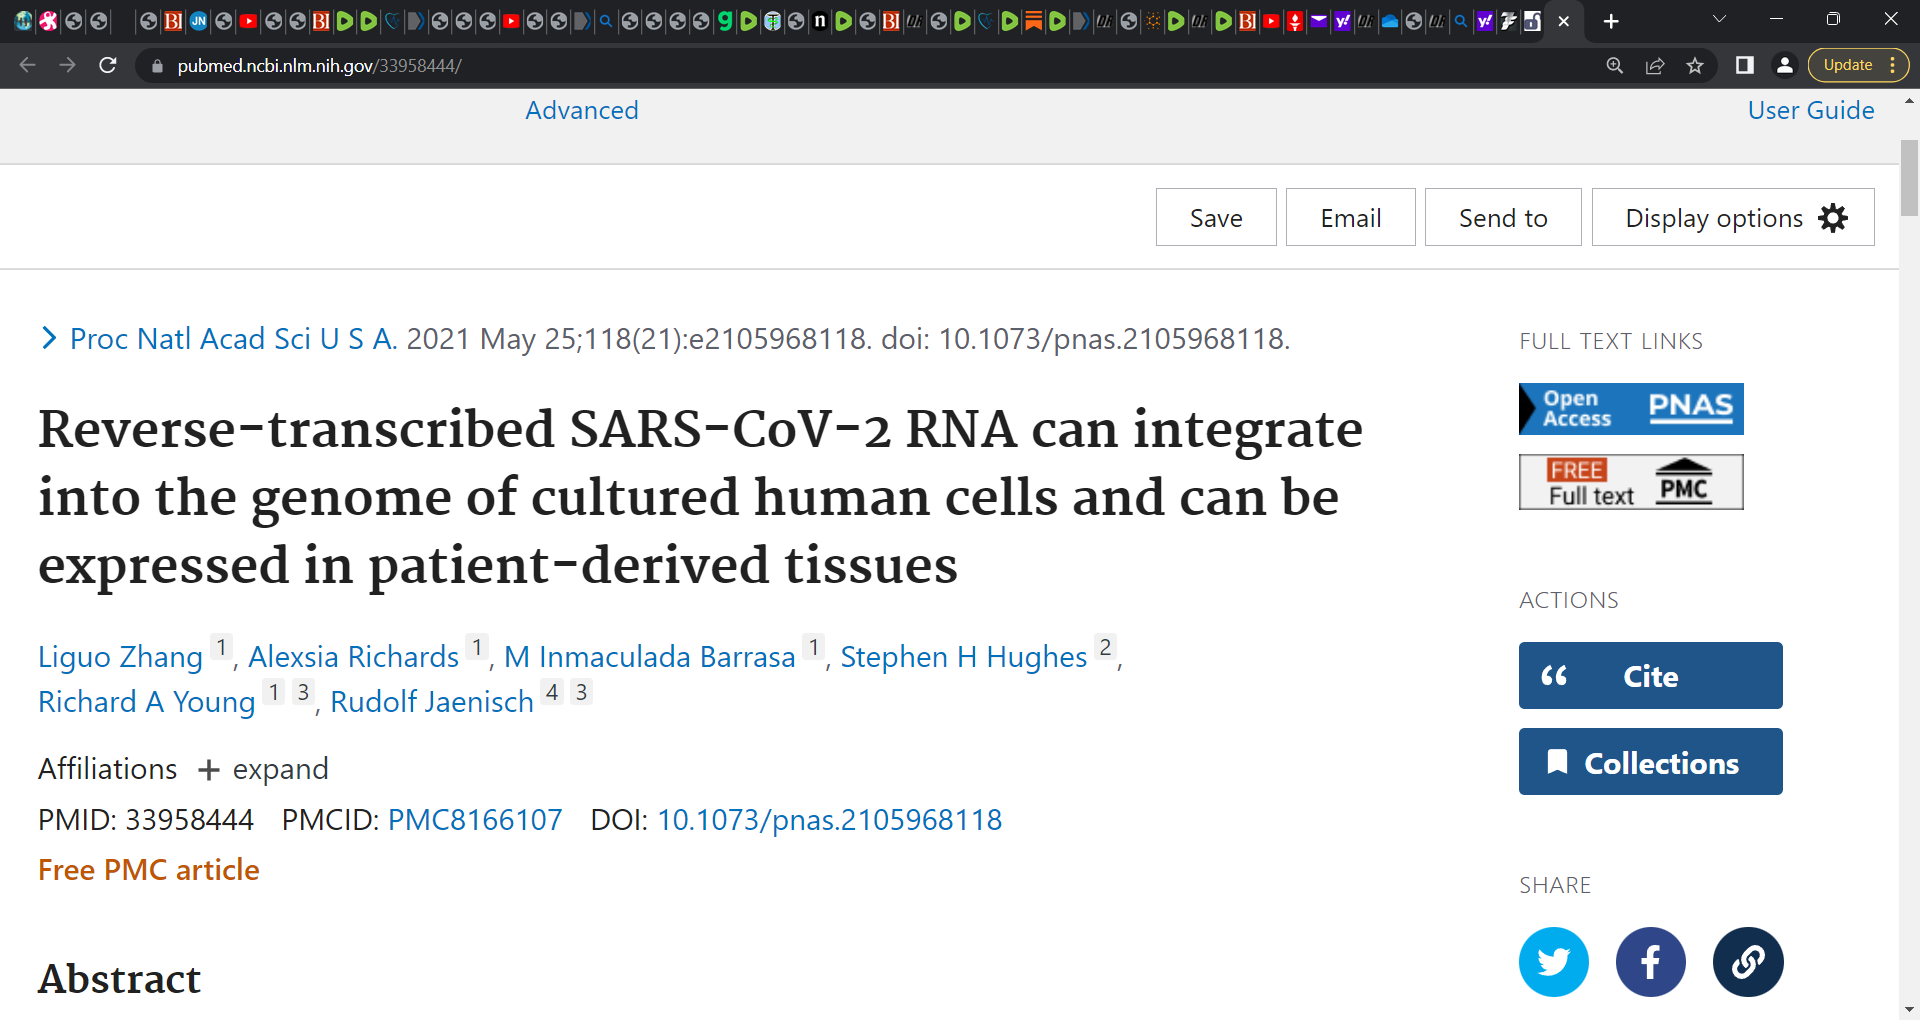
Task: Click the FULL TEXT LINKS heading
Action: (x=1610, y=341)
